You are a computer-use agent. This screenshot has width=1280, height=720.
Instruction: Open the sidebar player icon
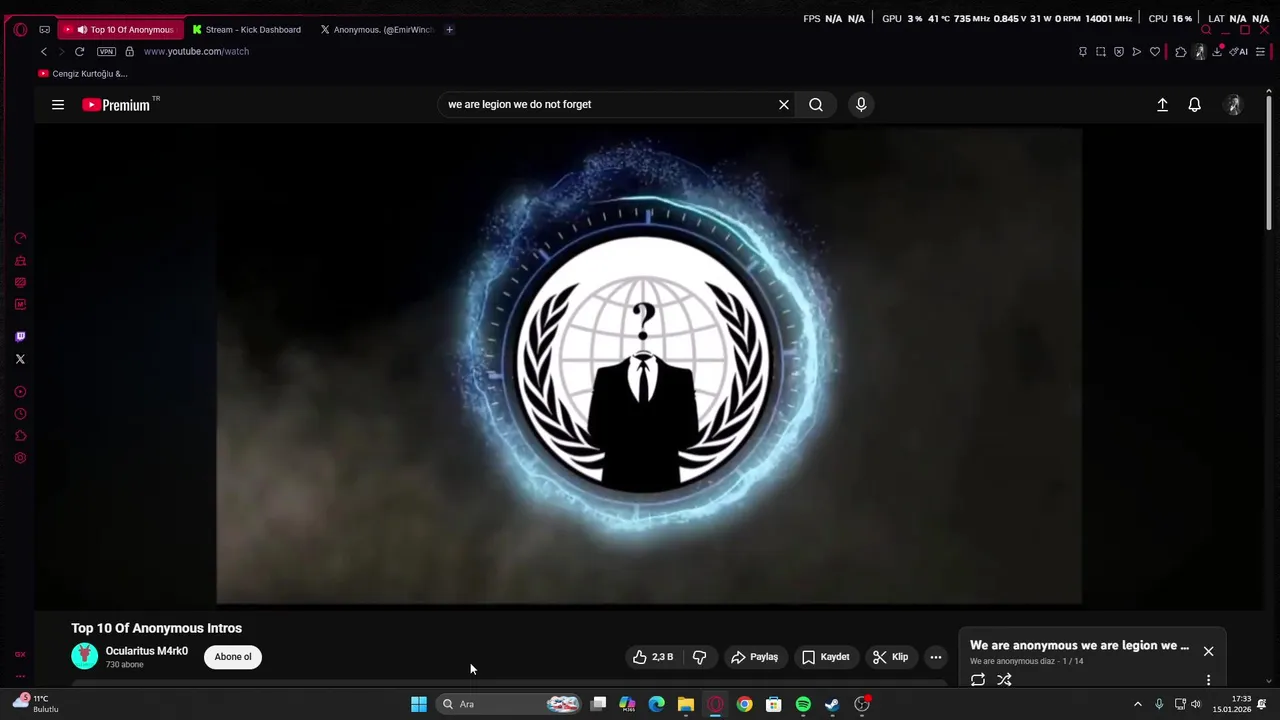[x=20, y=392]
